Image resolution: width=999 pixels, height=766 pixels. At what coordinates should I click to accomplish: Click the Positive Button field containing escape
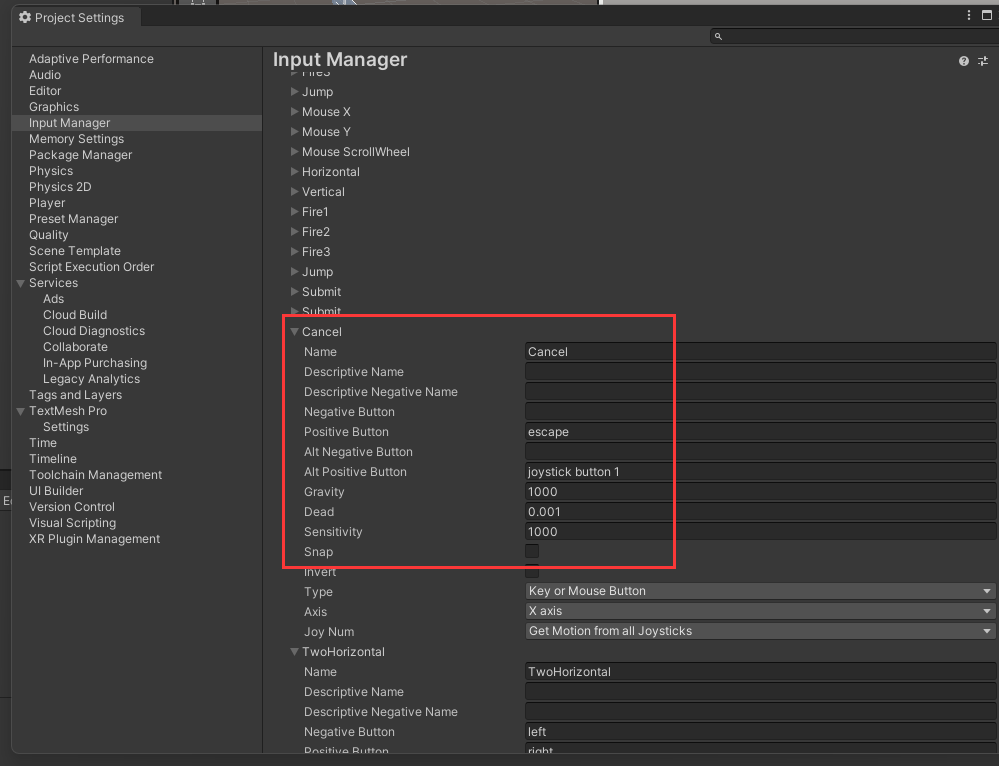pos(760,432)
